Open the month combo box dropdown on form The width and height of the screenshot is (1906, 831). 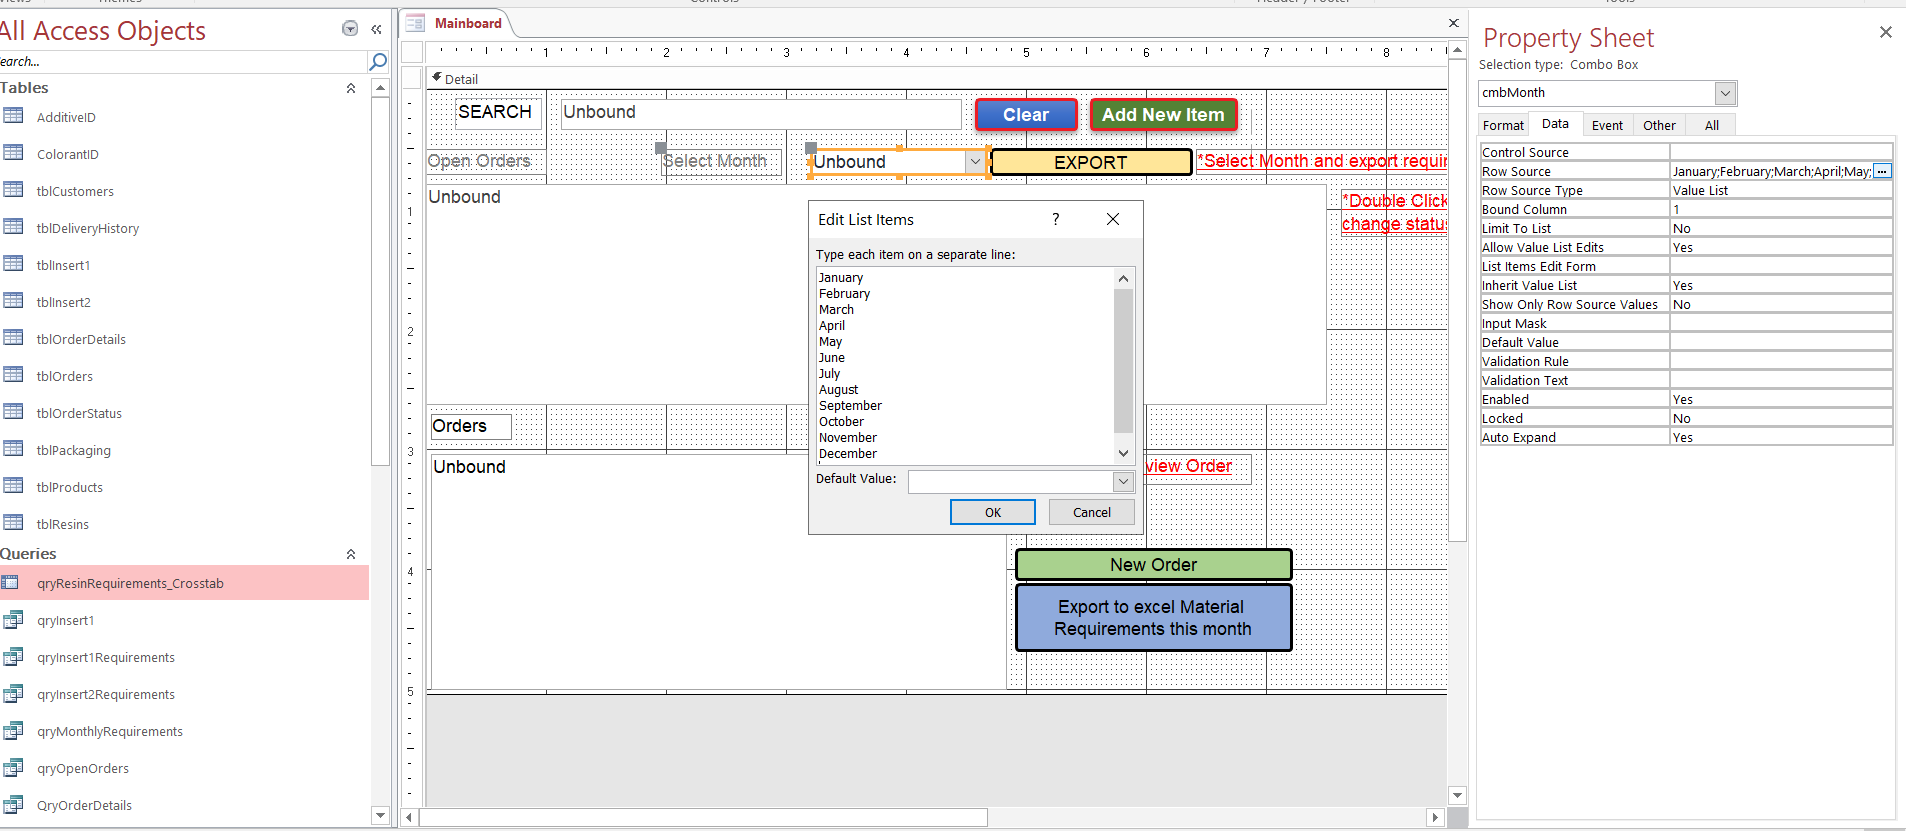[x=975, y=161]
